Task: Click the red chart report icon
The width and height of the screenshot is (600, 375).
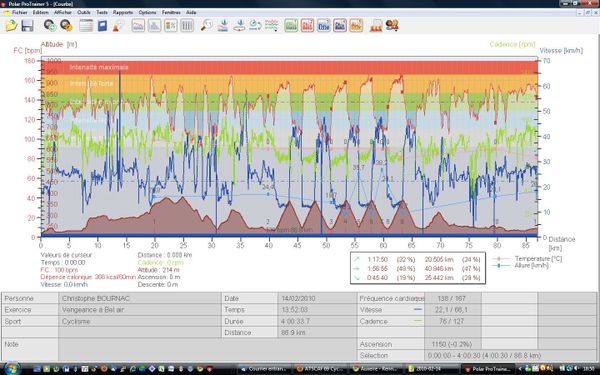Action: (307, 26)
